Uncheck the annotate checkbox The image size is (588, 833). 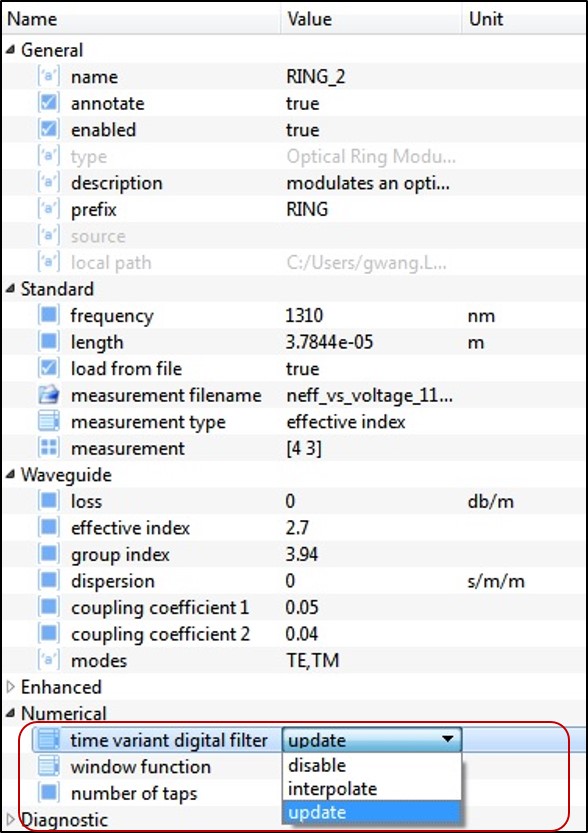click(48, 103)
